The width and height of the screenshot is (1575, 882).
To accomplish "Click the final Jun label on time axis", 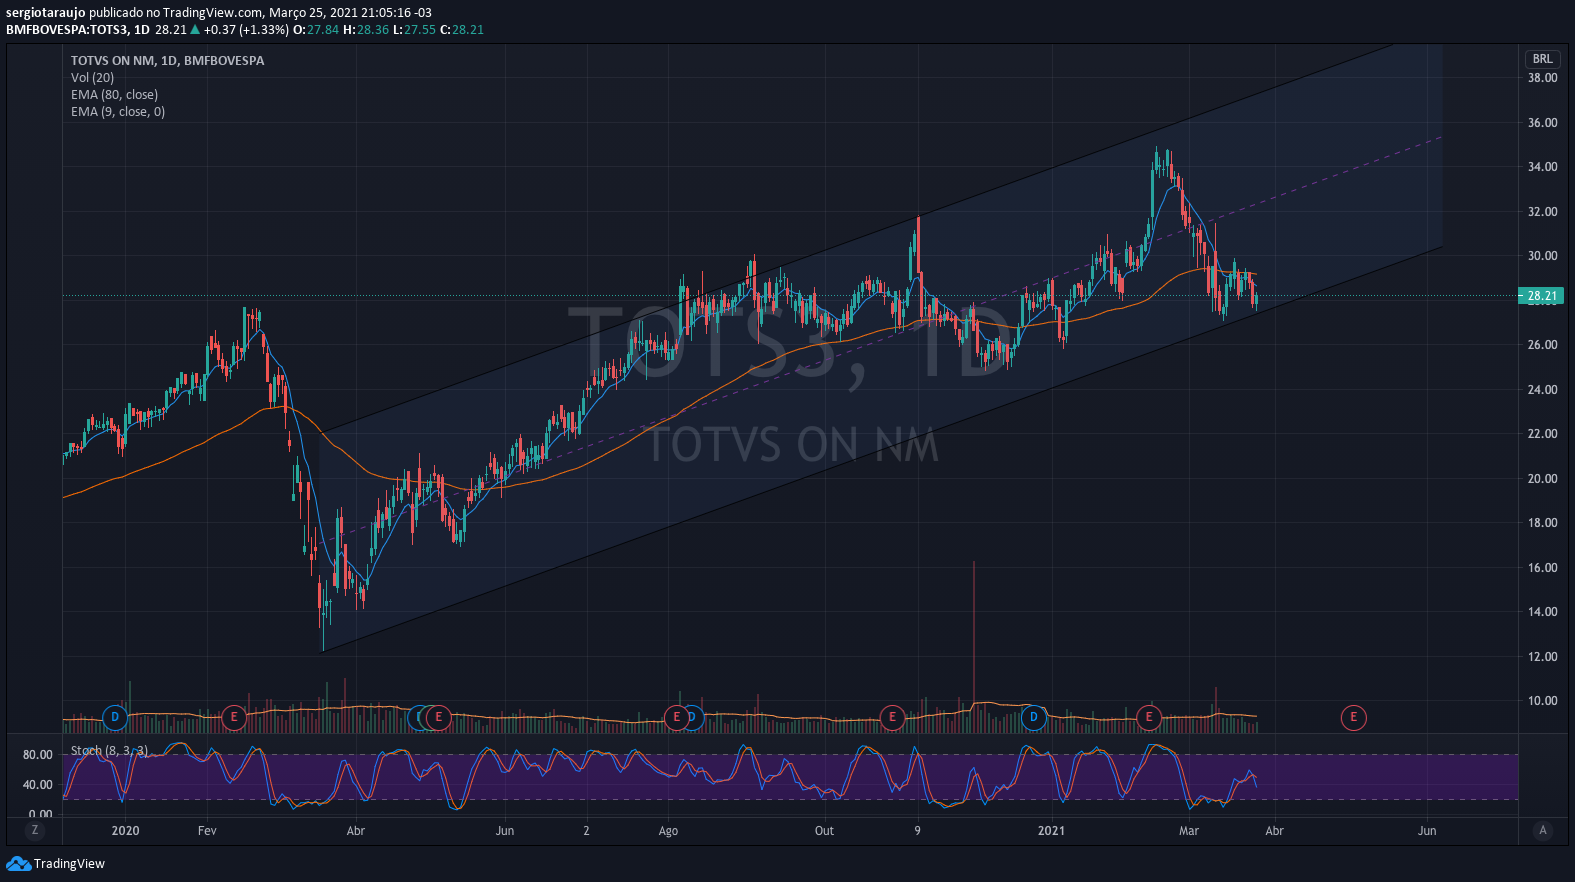I will (1427, 830).
